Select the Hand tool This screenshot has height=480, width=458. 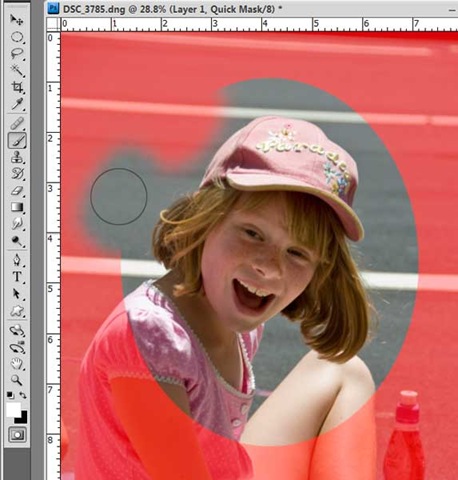tap(17, 364)
